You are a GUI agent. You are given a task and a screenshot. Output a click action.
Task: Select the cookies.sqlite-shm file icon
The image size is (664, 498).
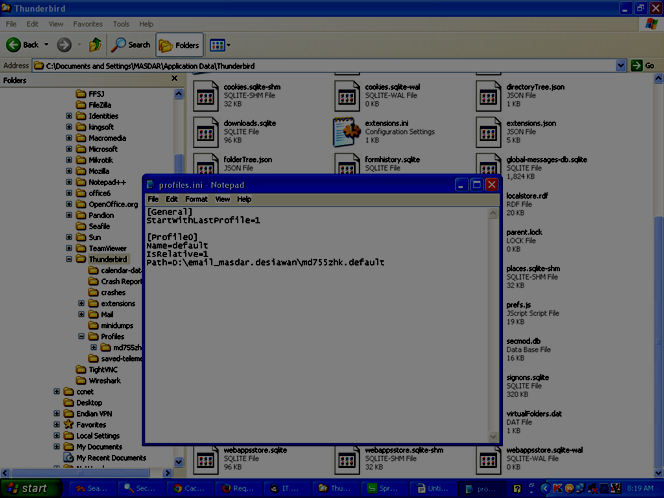pos(206,95)
